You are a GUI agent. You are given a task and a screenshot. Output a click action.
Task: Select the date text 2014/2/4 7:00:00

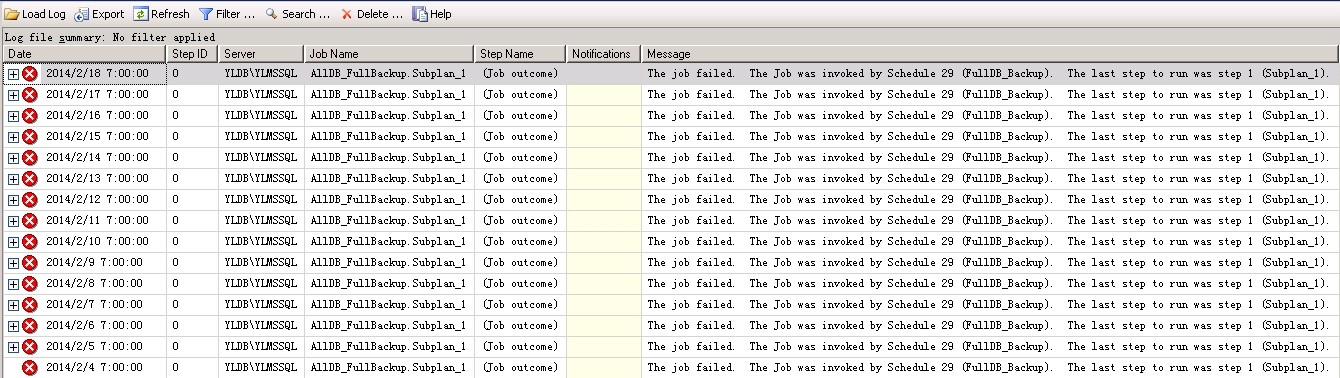[94, 368]
